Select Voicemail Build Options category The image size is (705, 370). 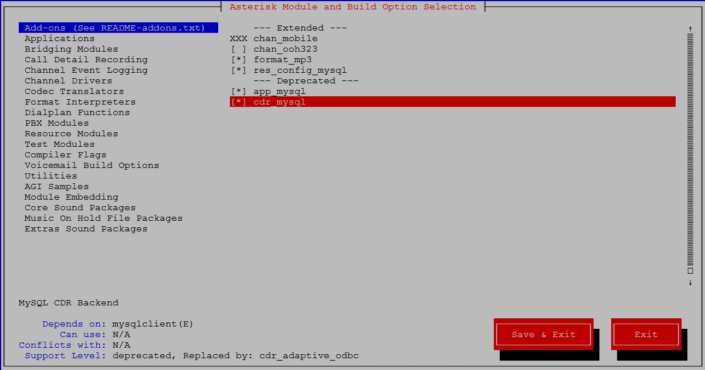point(92,165)
